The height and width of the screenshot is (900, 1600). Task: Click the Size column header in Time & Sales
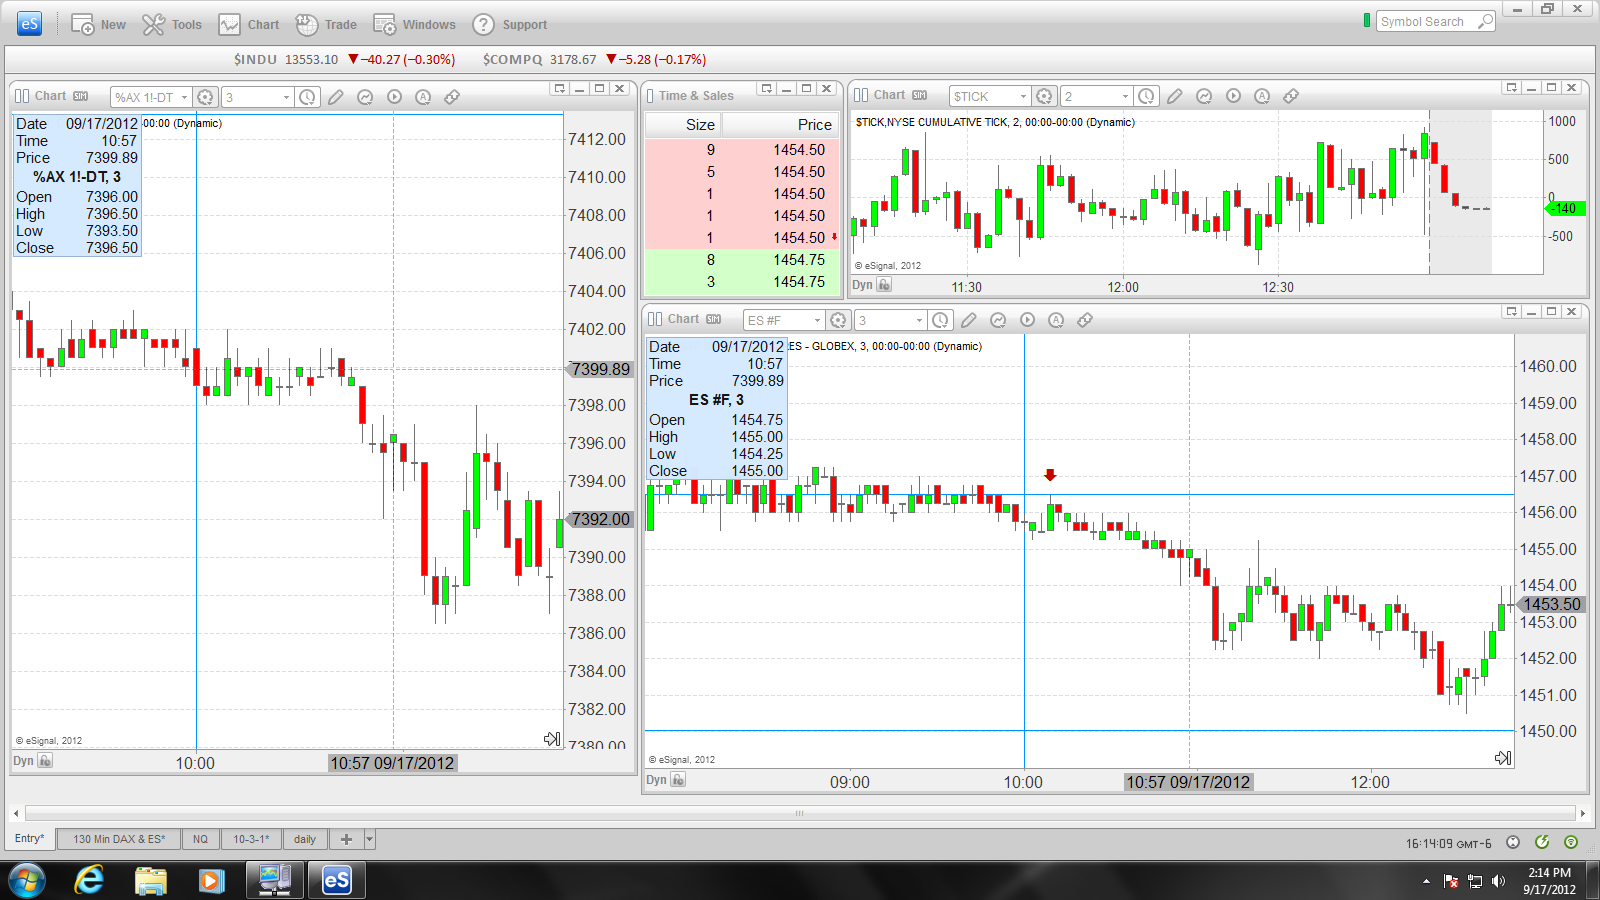pyautogui.click(x=684, y=125)
